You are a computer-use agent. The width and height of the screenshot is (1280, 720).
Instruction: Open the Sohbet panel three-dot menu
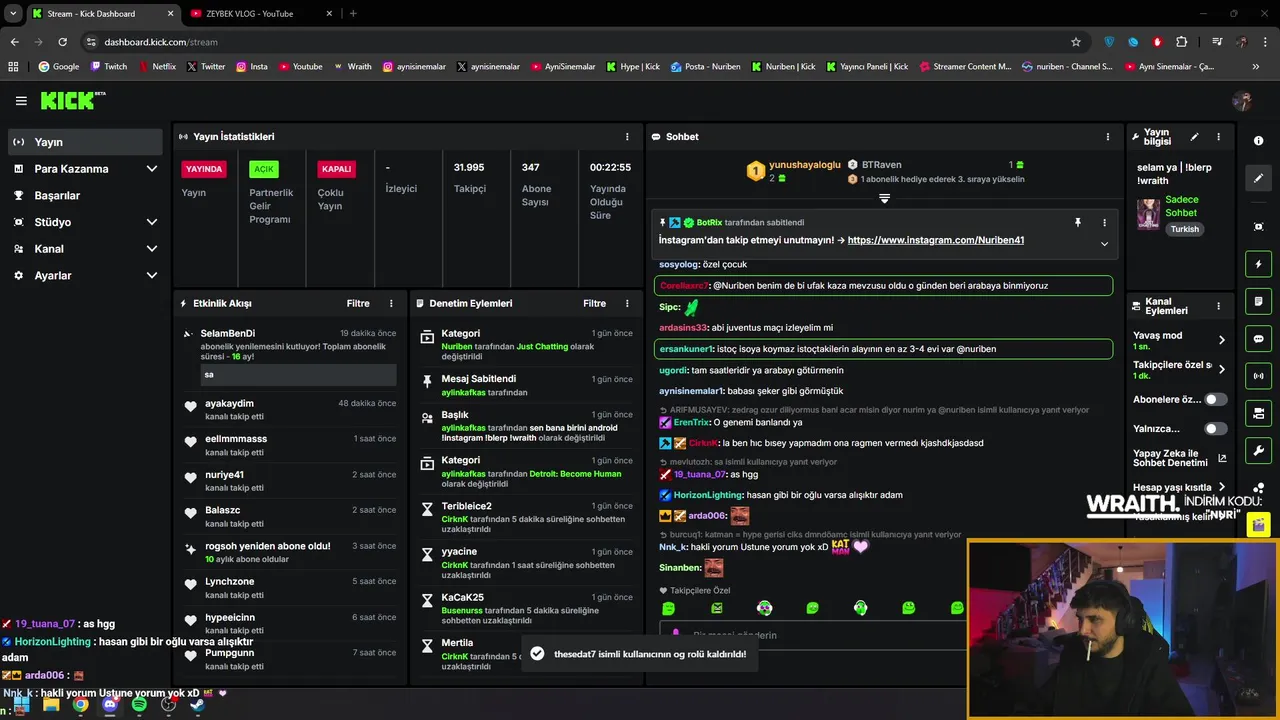[1107, 136]
